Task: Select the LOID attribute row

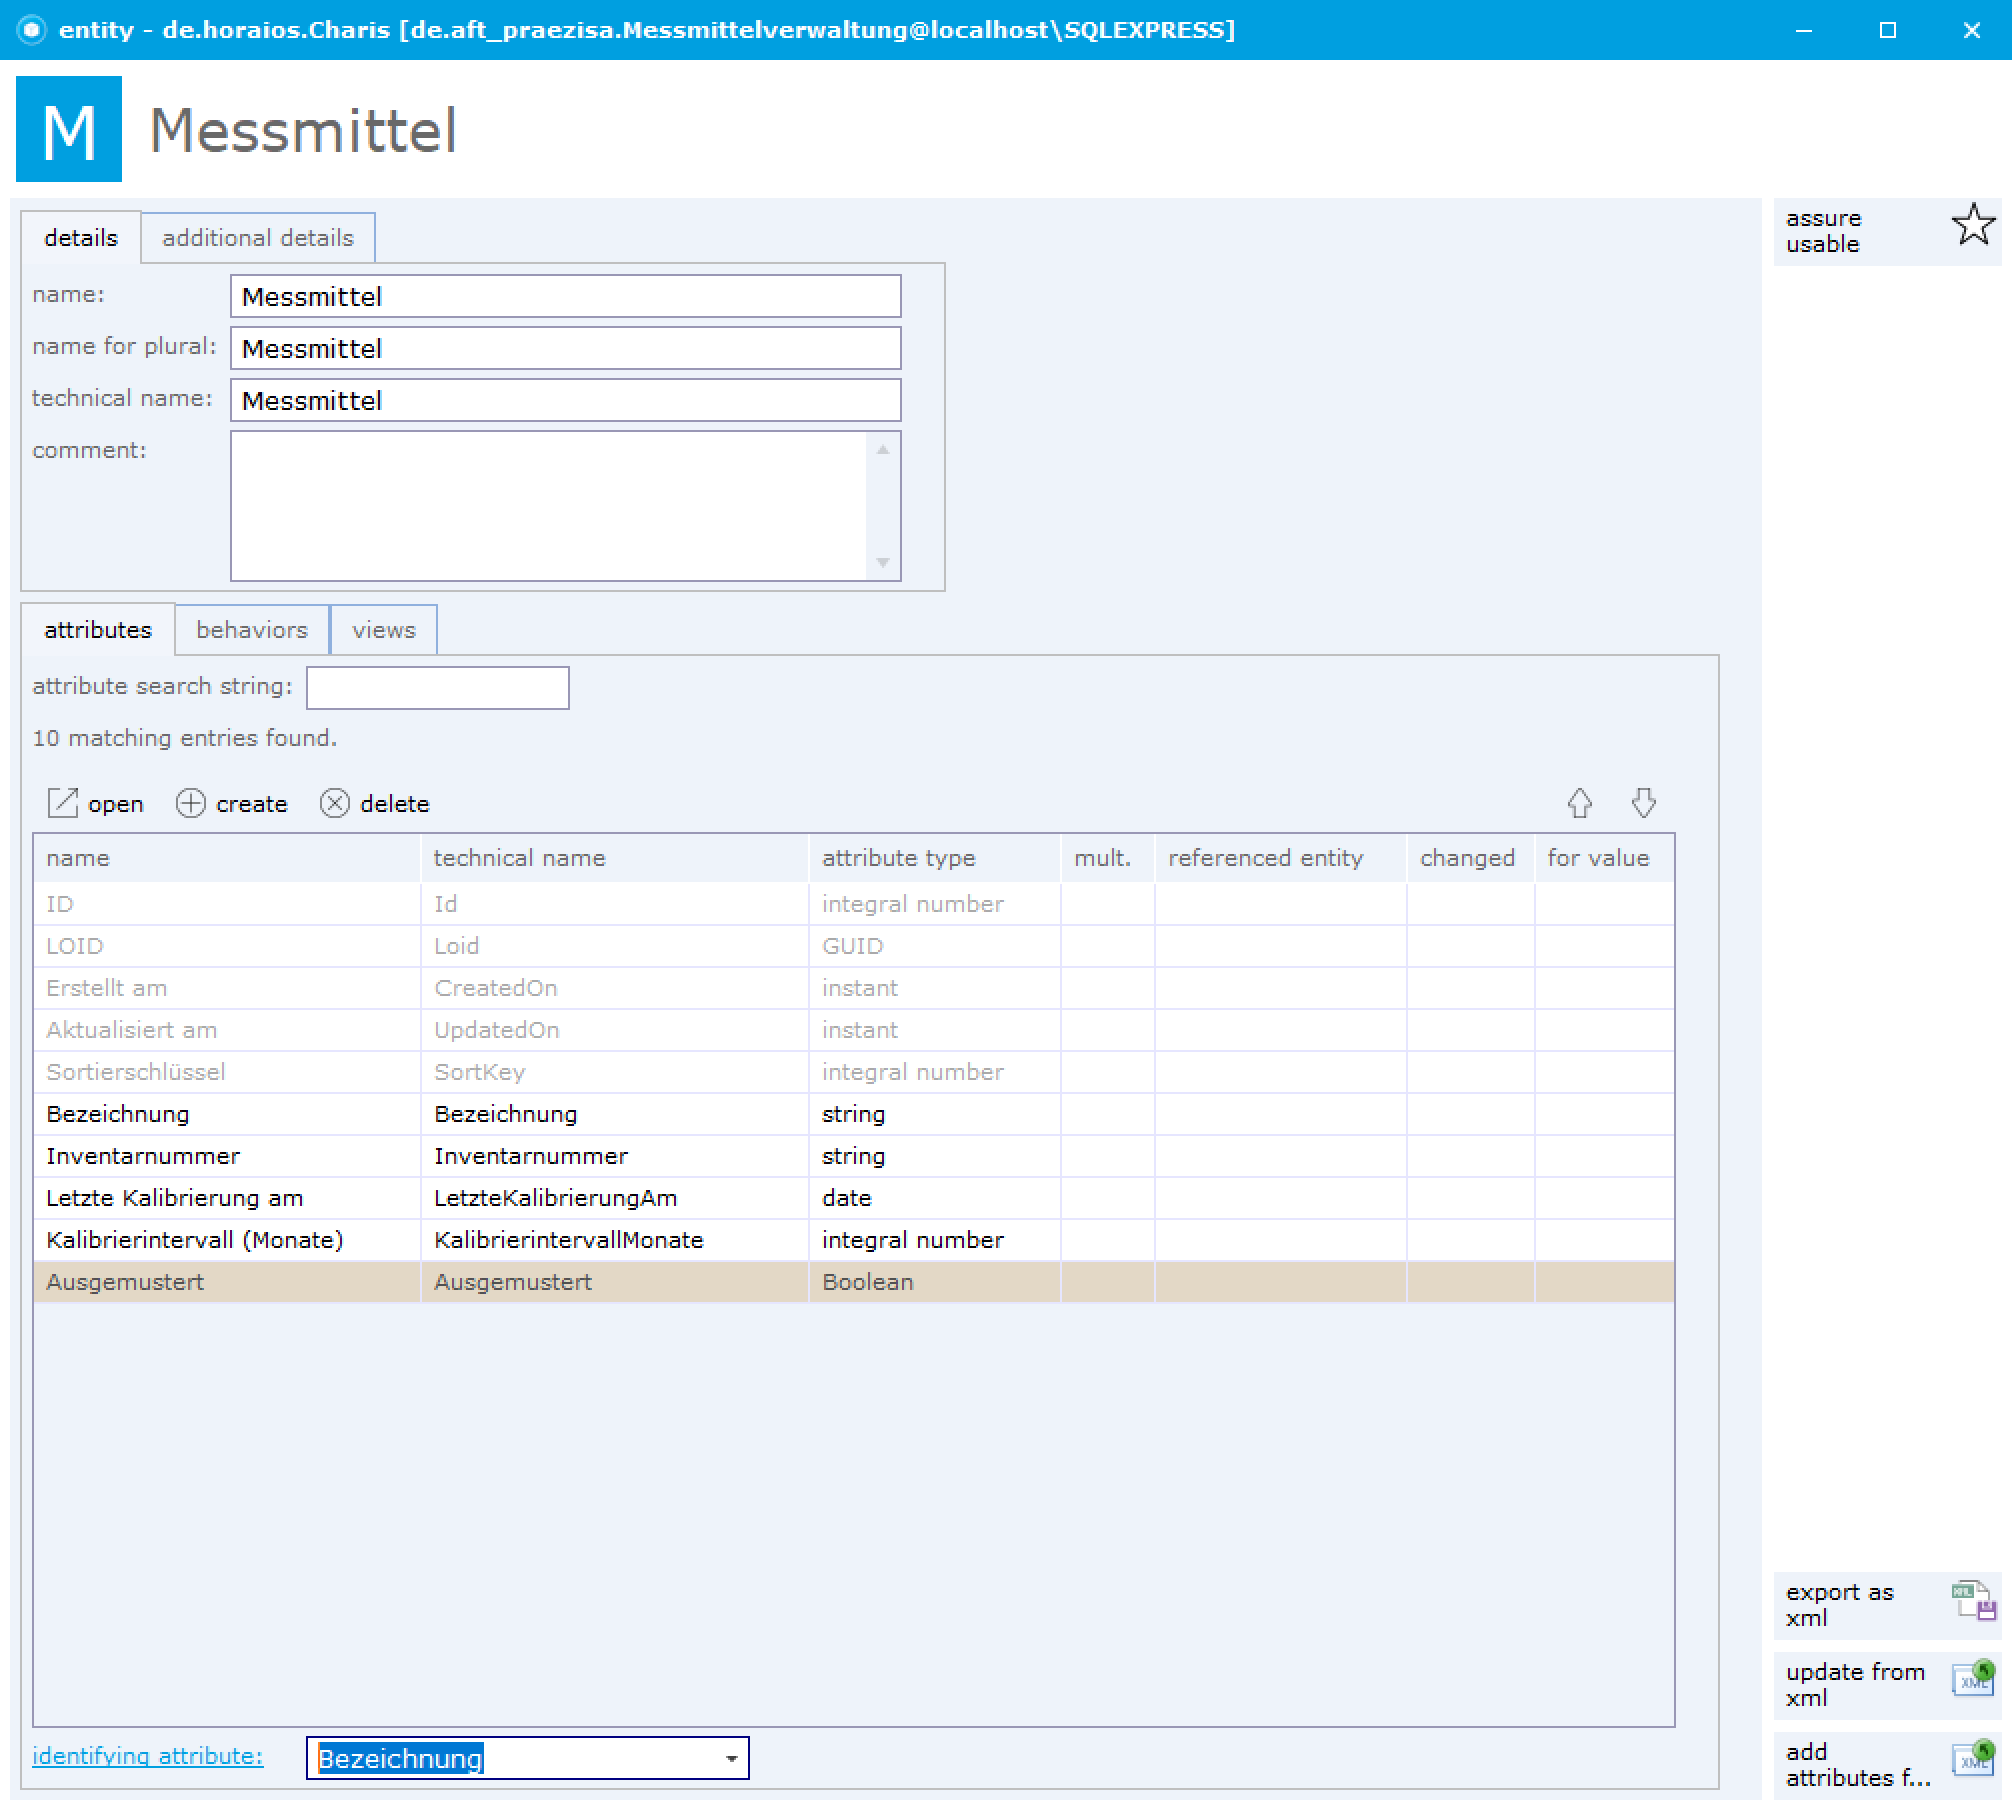Action: tap(854, 946)
